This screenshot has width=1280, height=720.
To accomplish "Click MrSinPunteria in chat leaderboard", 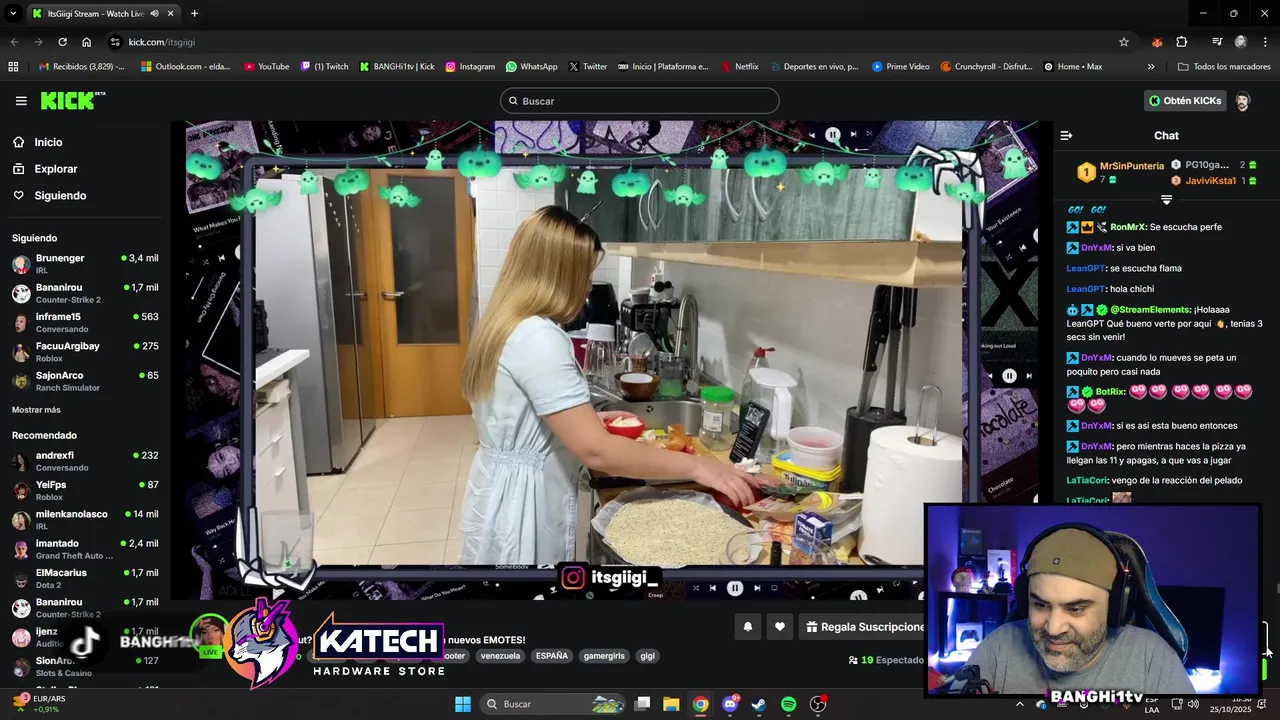I will [1131, 166].
